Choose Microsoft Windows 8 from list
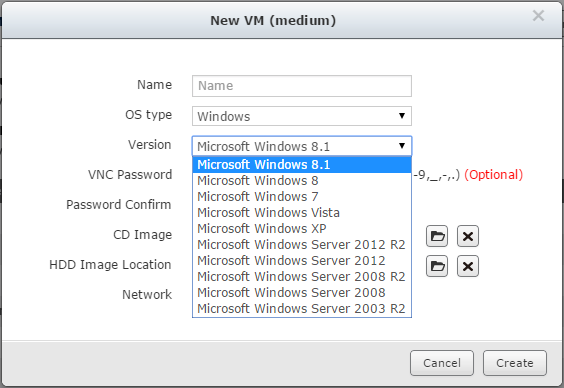Screen dimensions: 564x388 (x=302, y=181)
